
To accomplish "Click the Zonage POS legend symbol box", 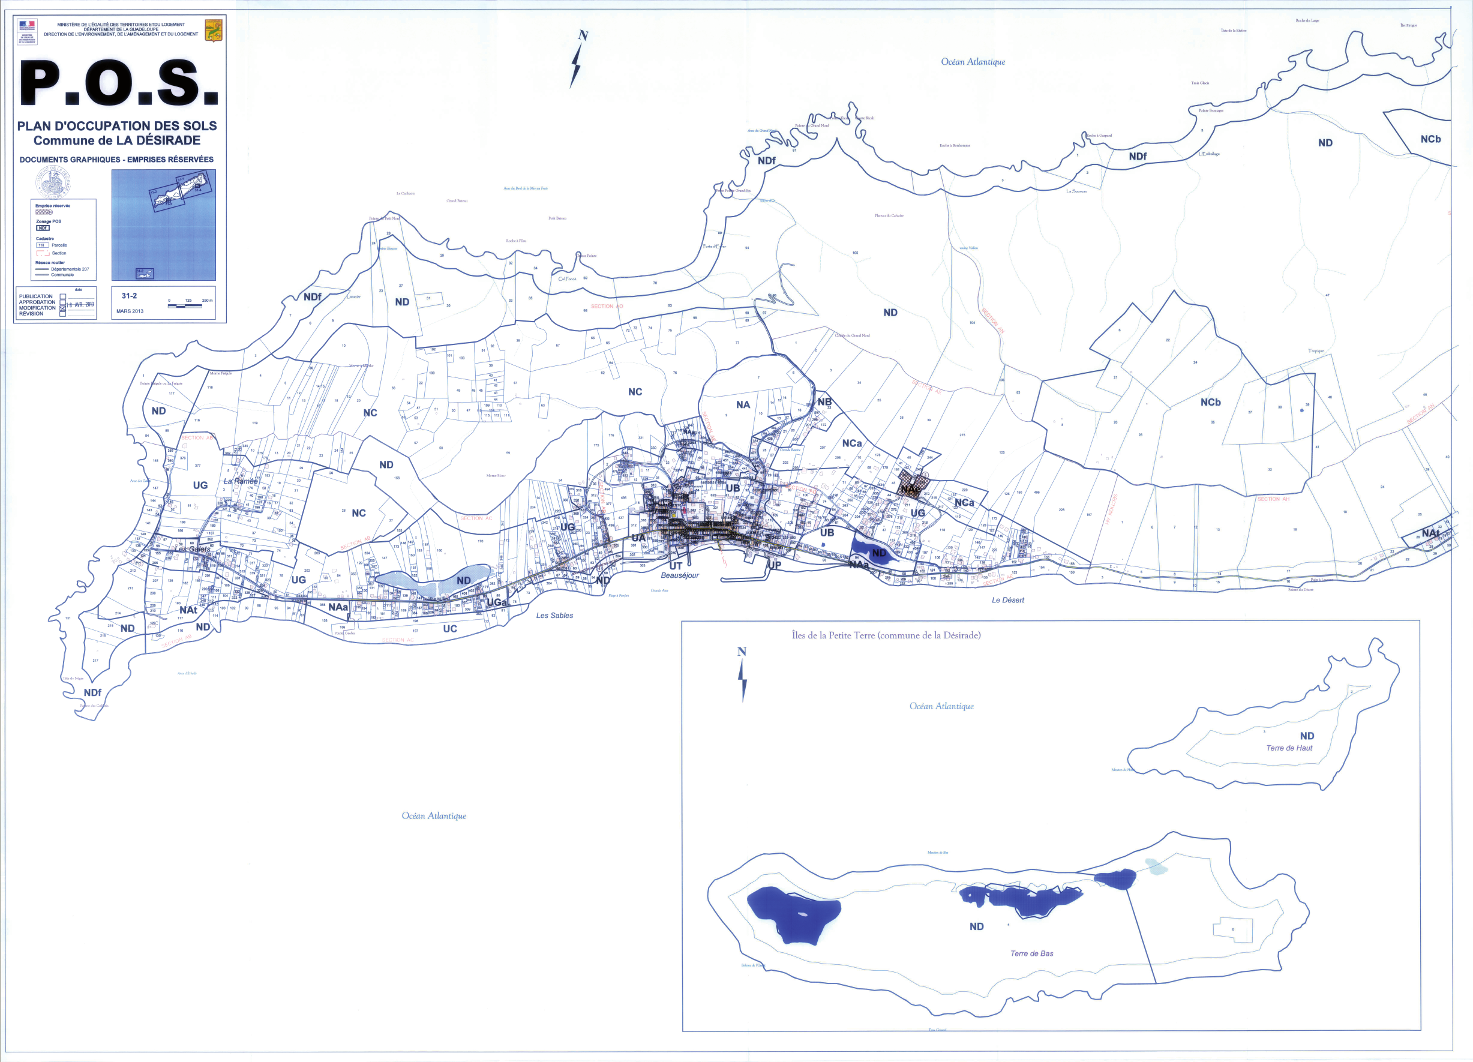I will [x=43, y=228].
